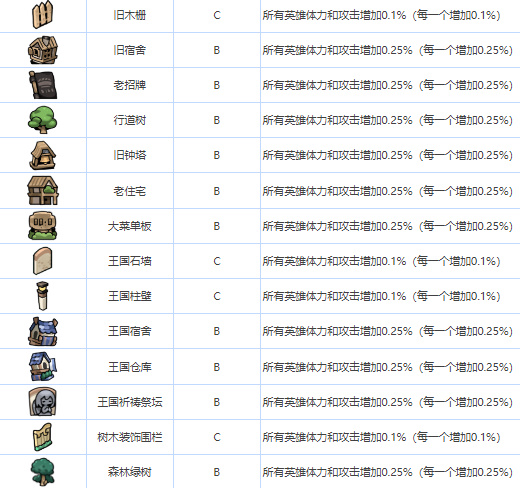Click grade B in the 老住宅 row
The image size is (520, 488).
(217, 191)
